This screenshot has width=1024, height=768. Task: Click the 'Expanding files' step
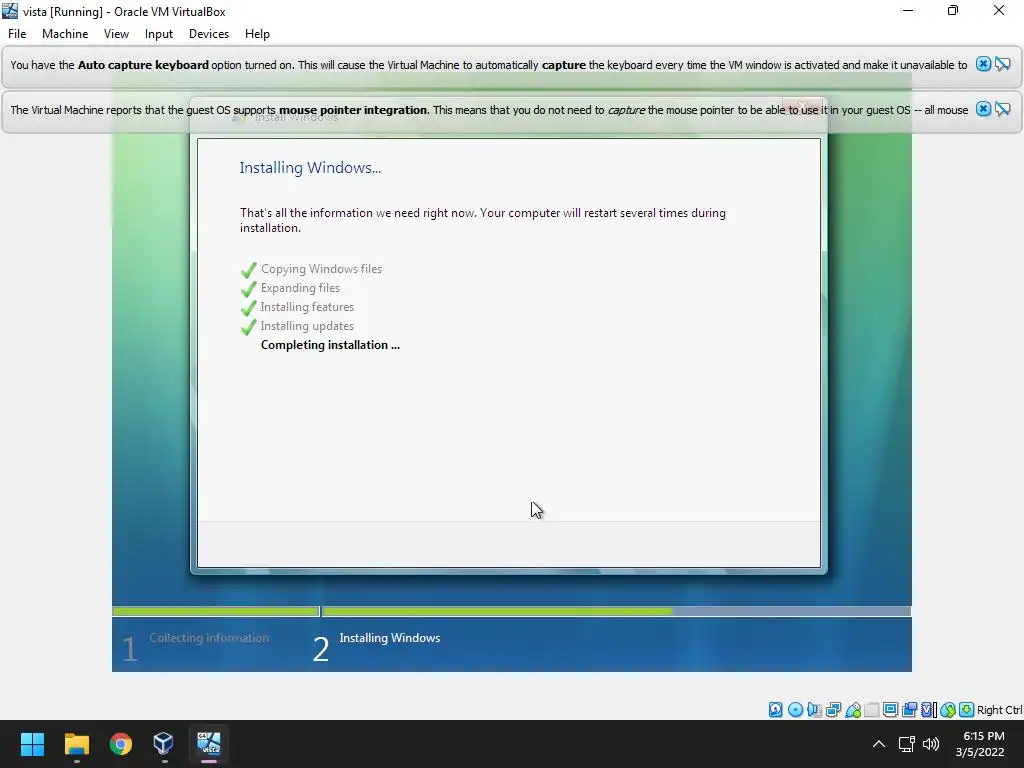point(300,287)
